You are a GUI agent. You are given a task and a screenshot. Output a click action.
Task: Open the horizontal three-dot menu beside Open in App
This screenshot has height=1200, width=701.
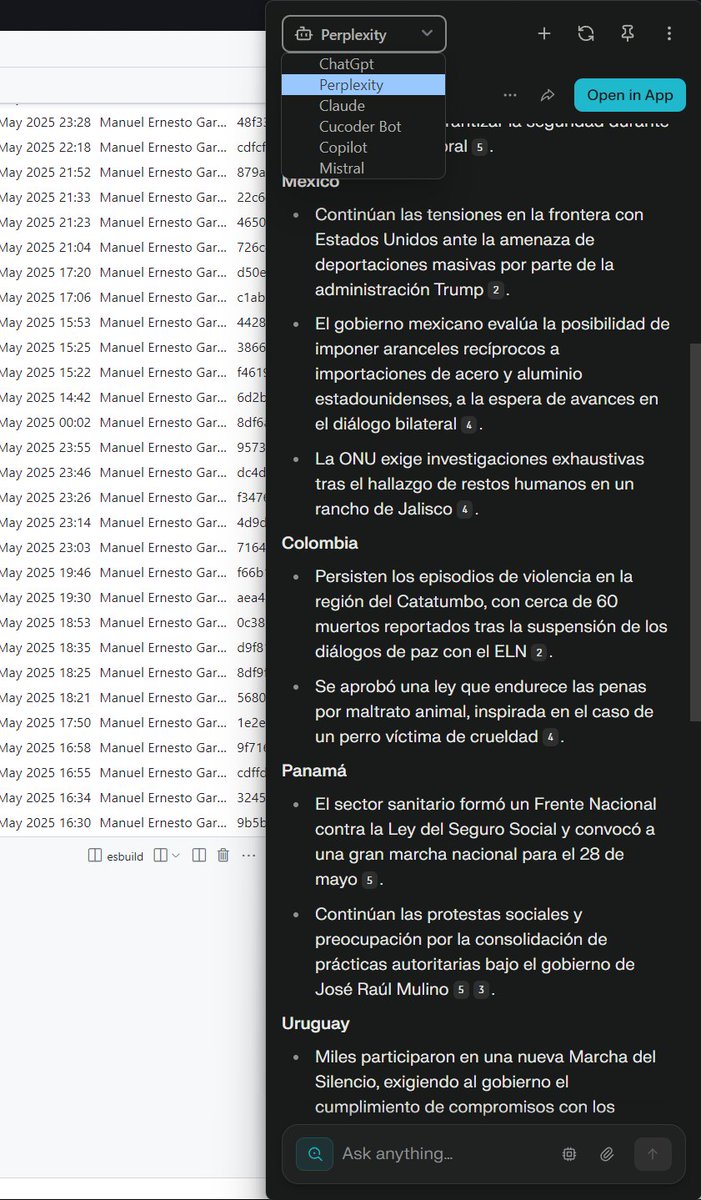pyautogui.click(x=510, y=95)
